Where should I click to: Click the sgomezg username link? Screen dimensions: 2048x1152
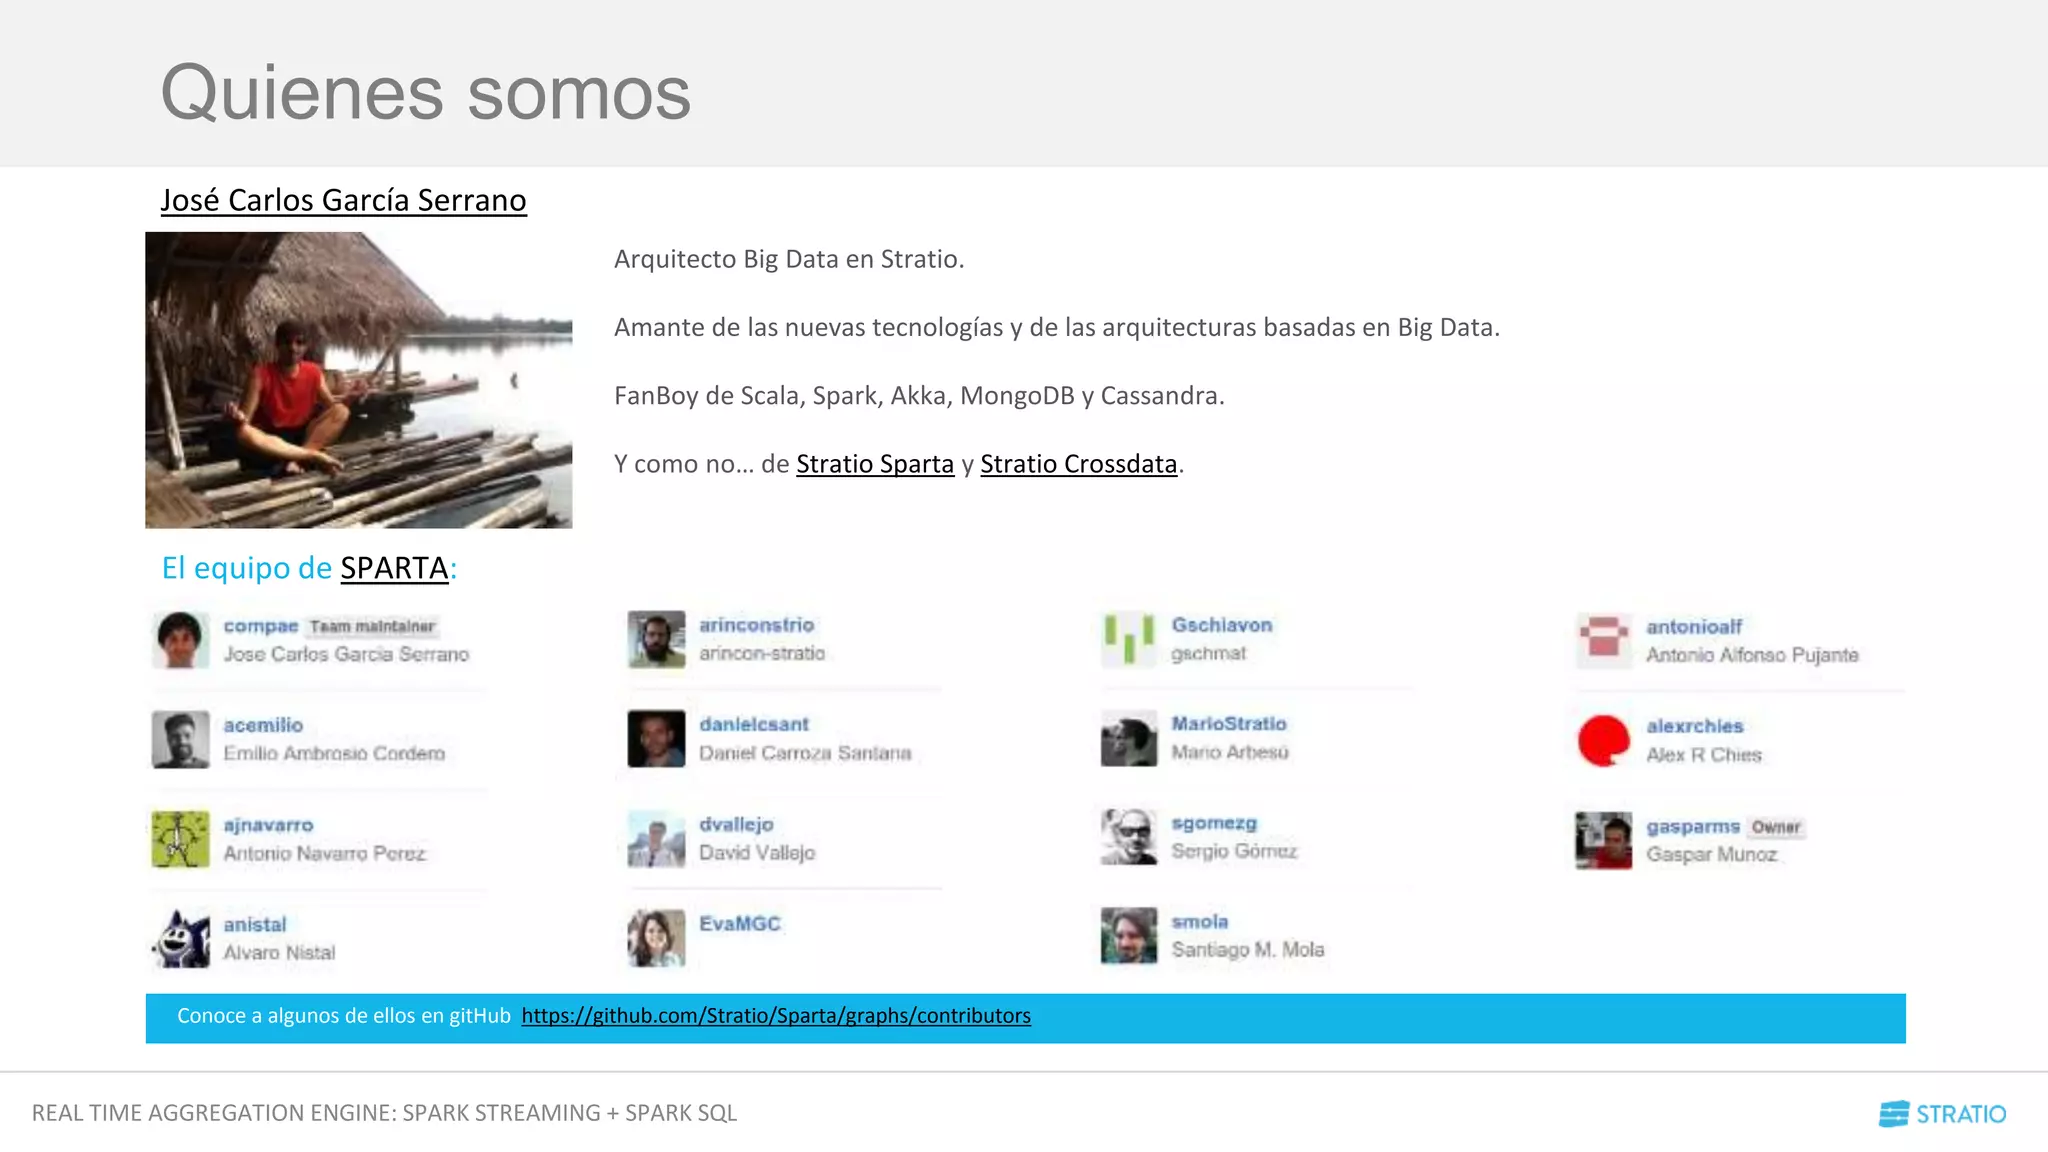(x=1213, y=823)
